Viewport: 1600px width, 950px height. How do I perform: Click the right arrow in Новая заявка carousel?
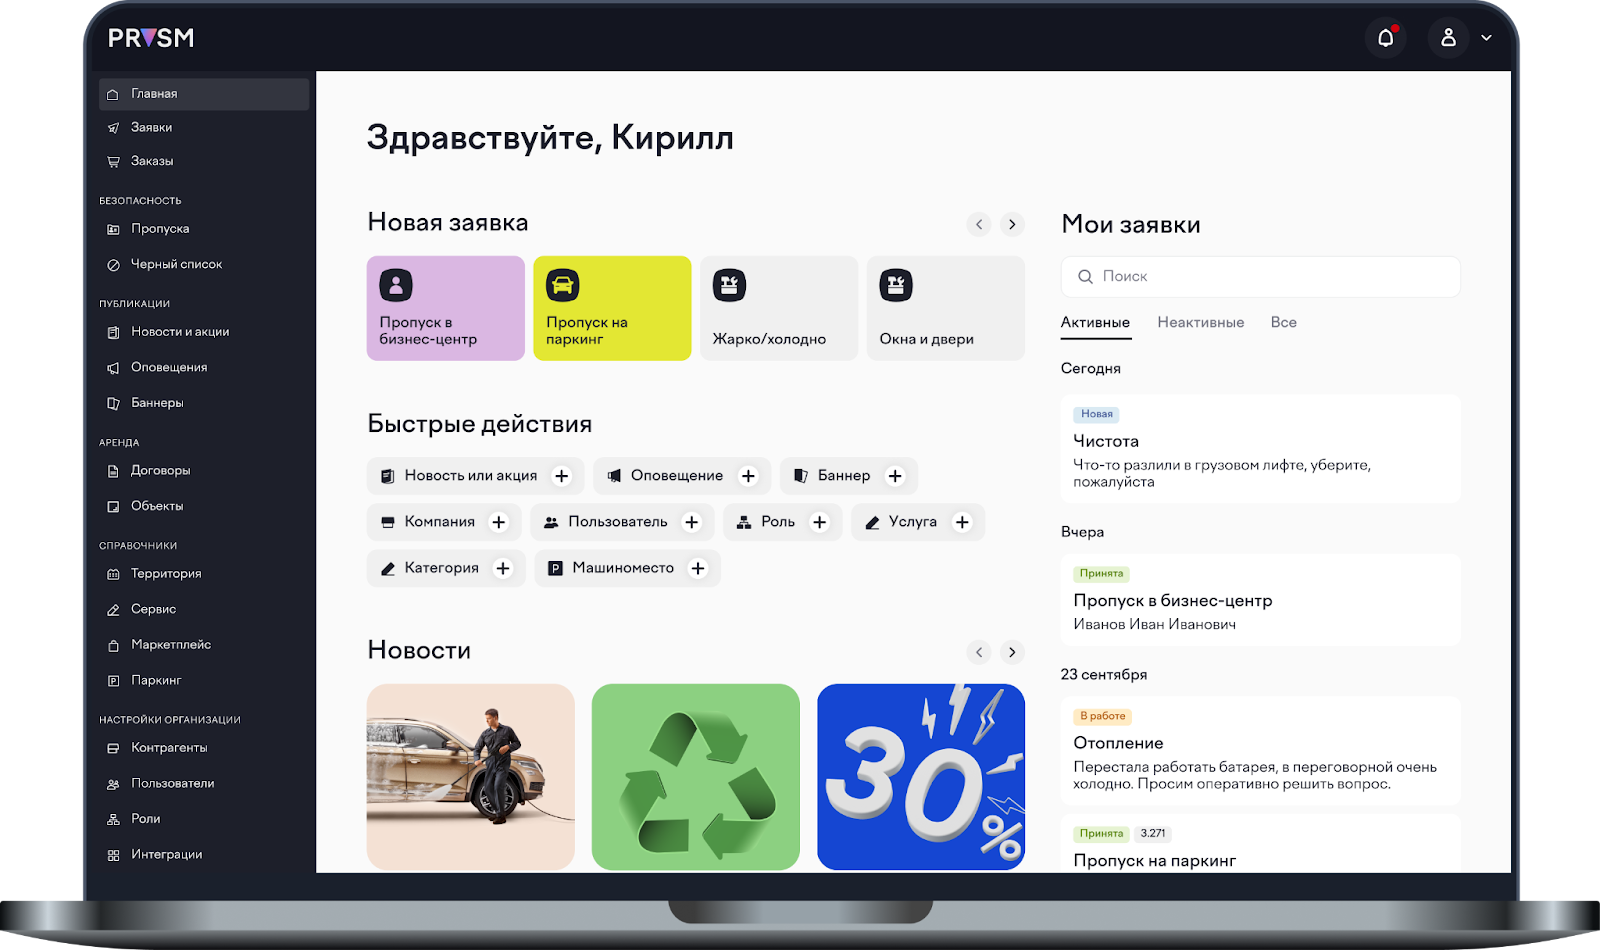(x=1013, y=224)
